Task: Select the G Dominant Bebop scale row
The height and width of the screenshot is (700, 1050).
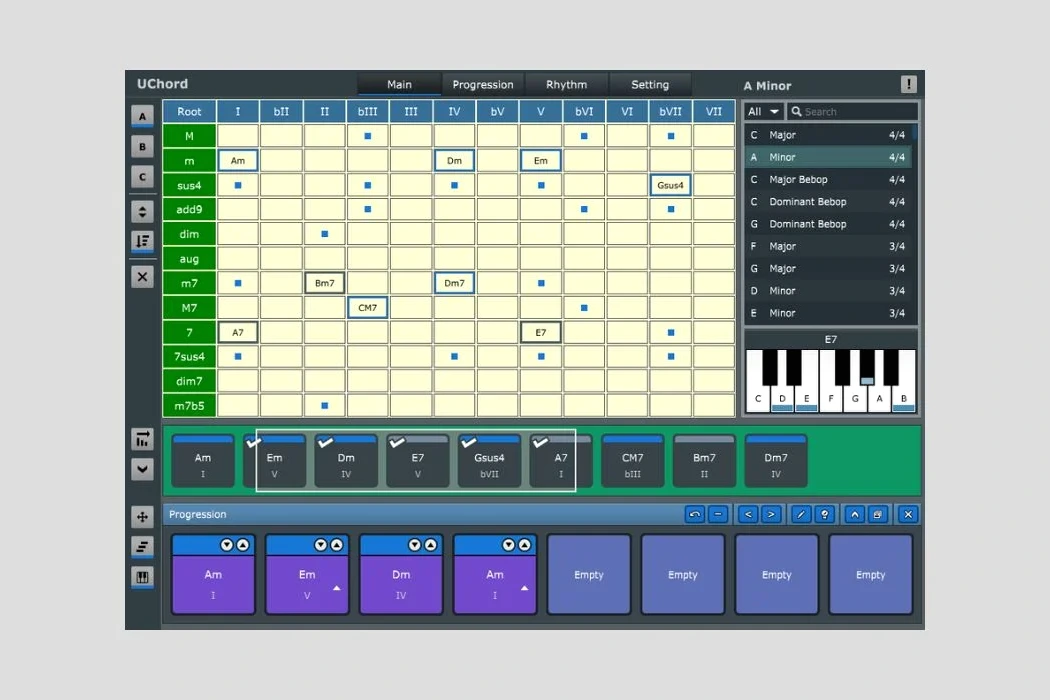Action: coord(828,224)
